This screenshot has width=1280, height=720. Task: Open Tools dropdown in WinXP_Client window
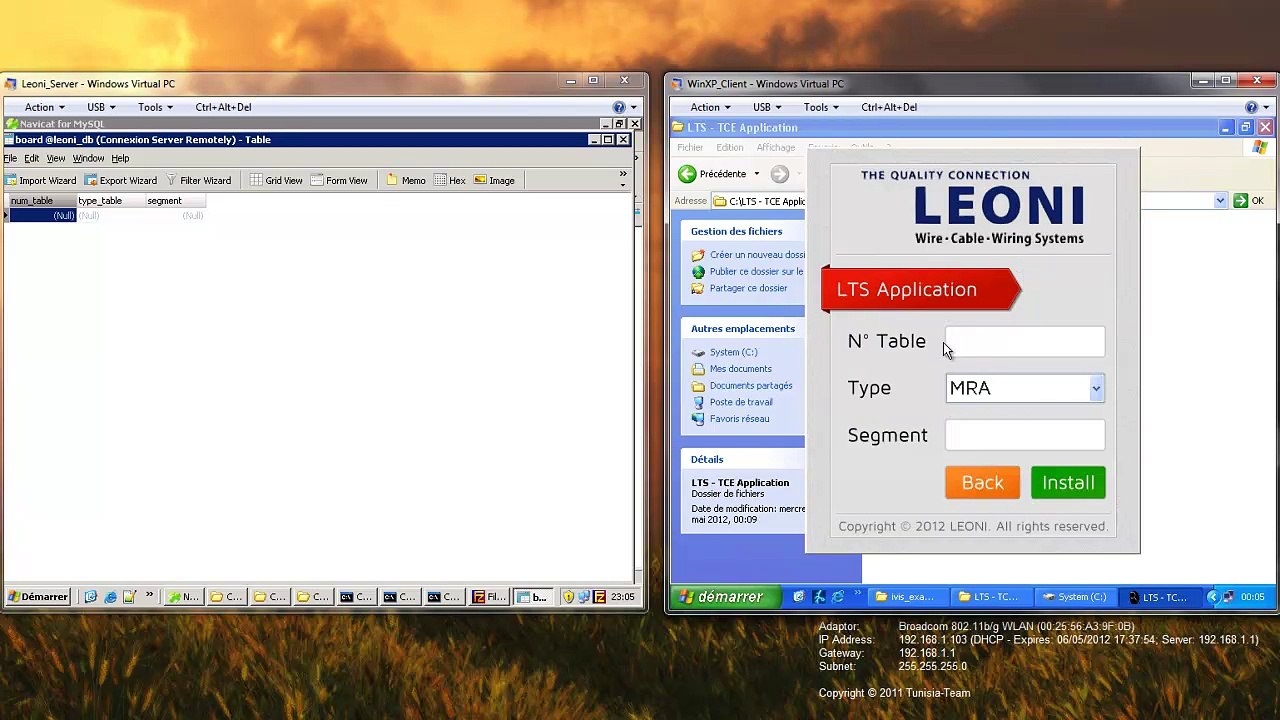(821, 107)
